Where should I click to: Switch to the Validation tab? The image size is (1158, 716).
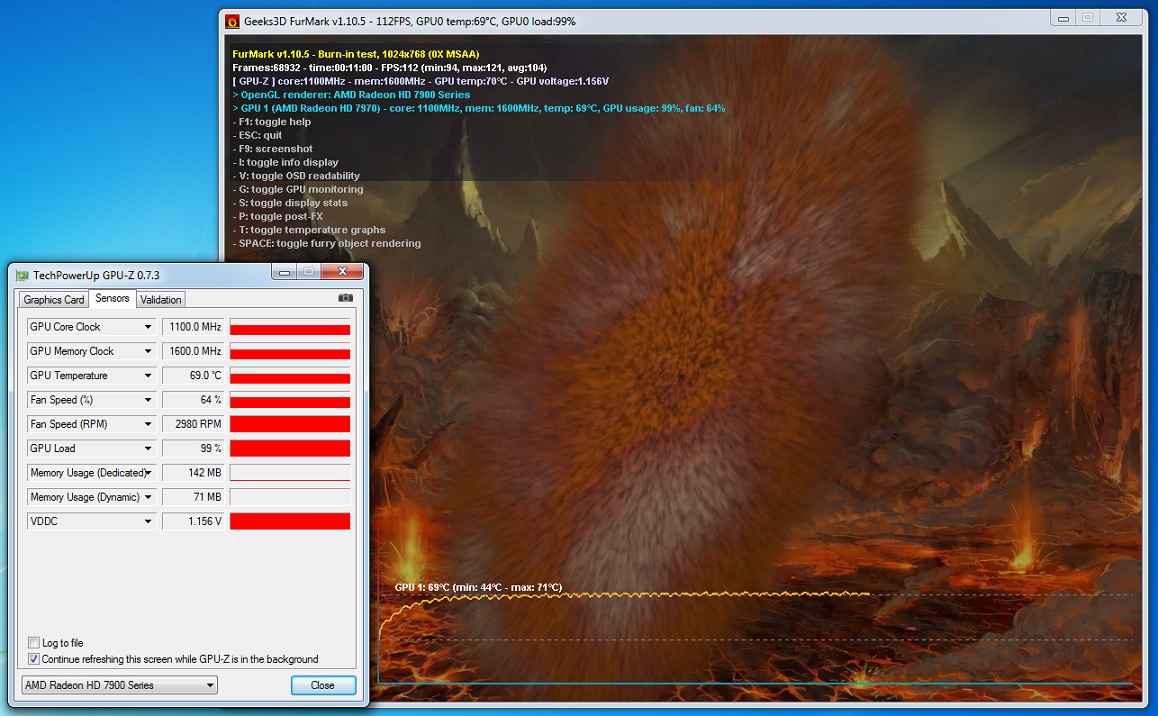160,300
